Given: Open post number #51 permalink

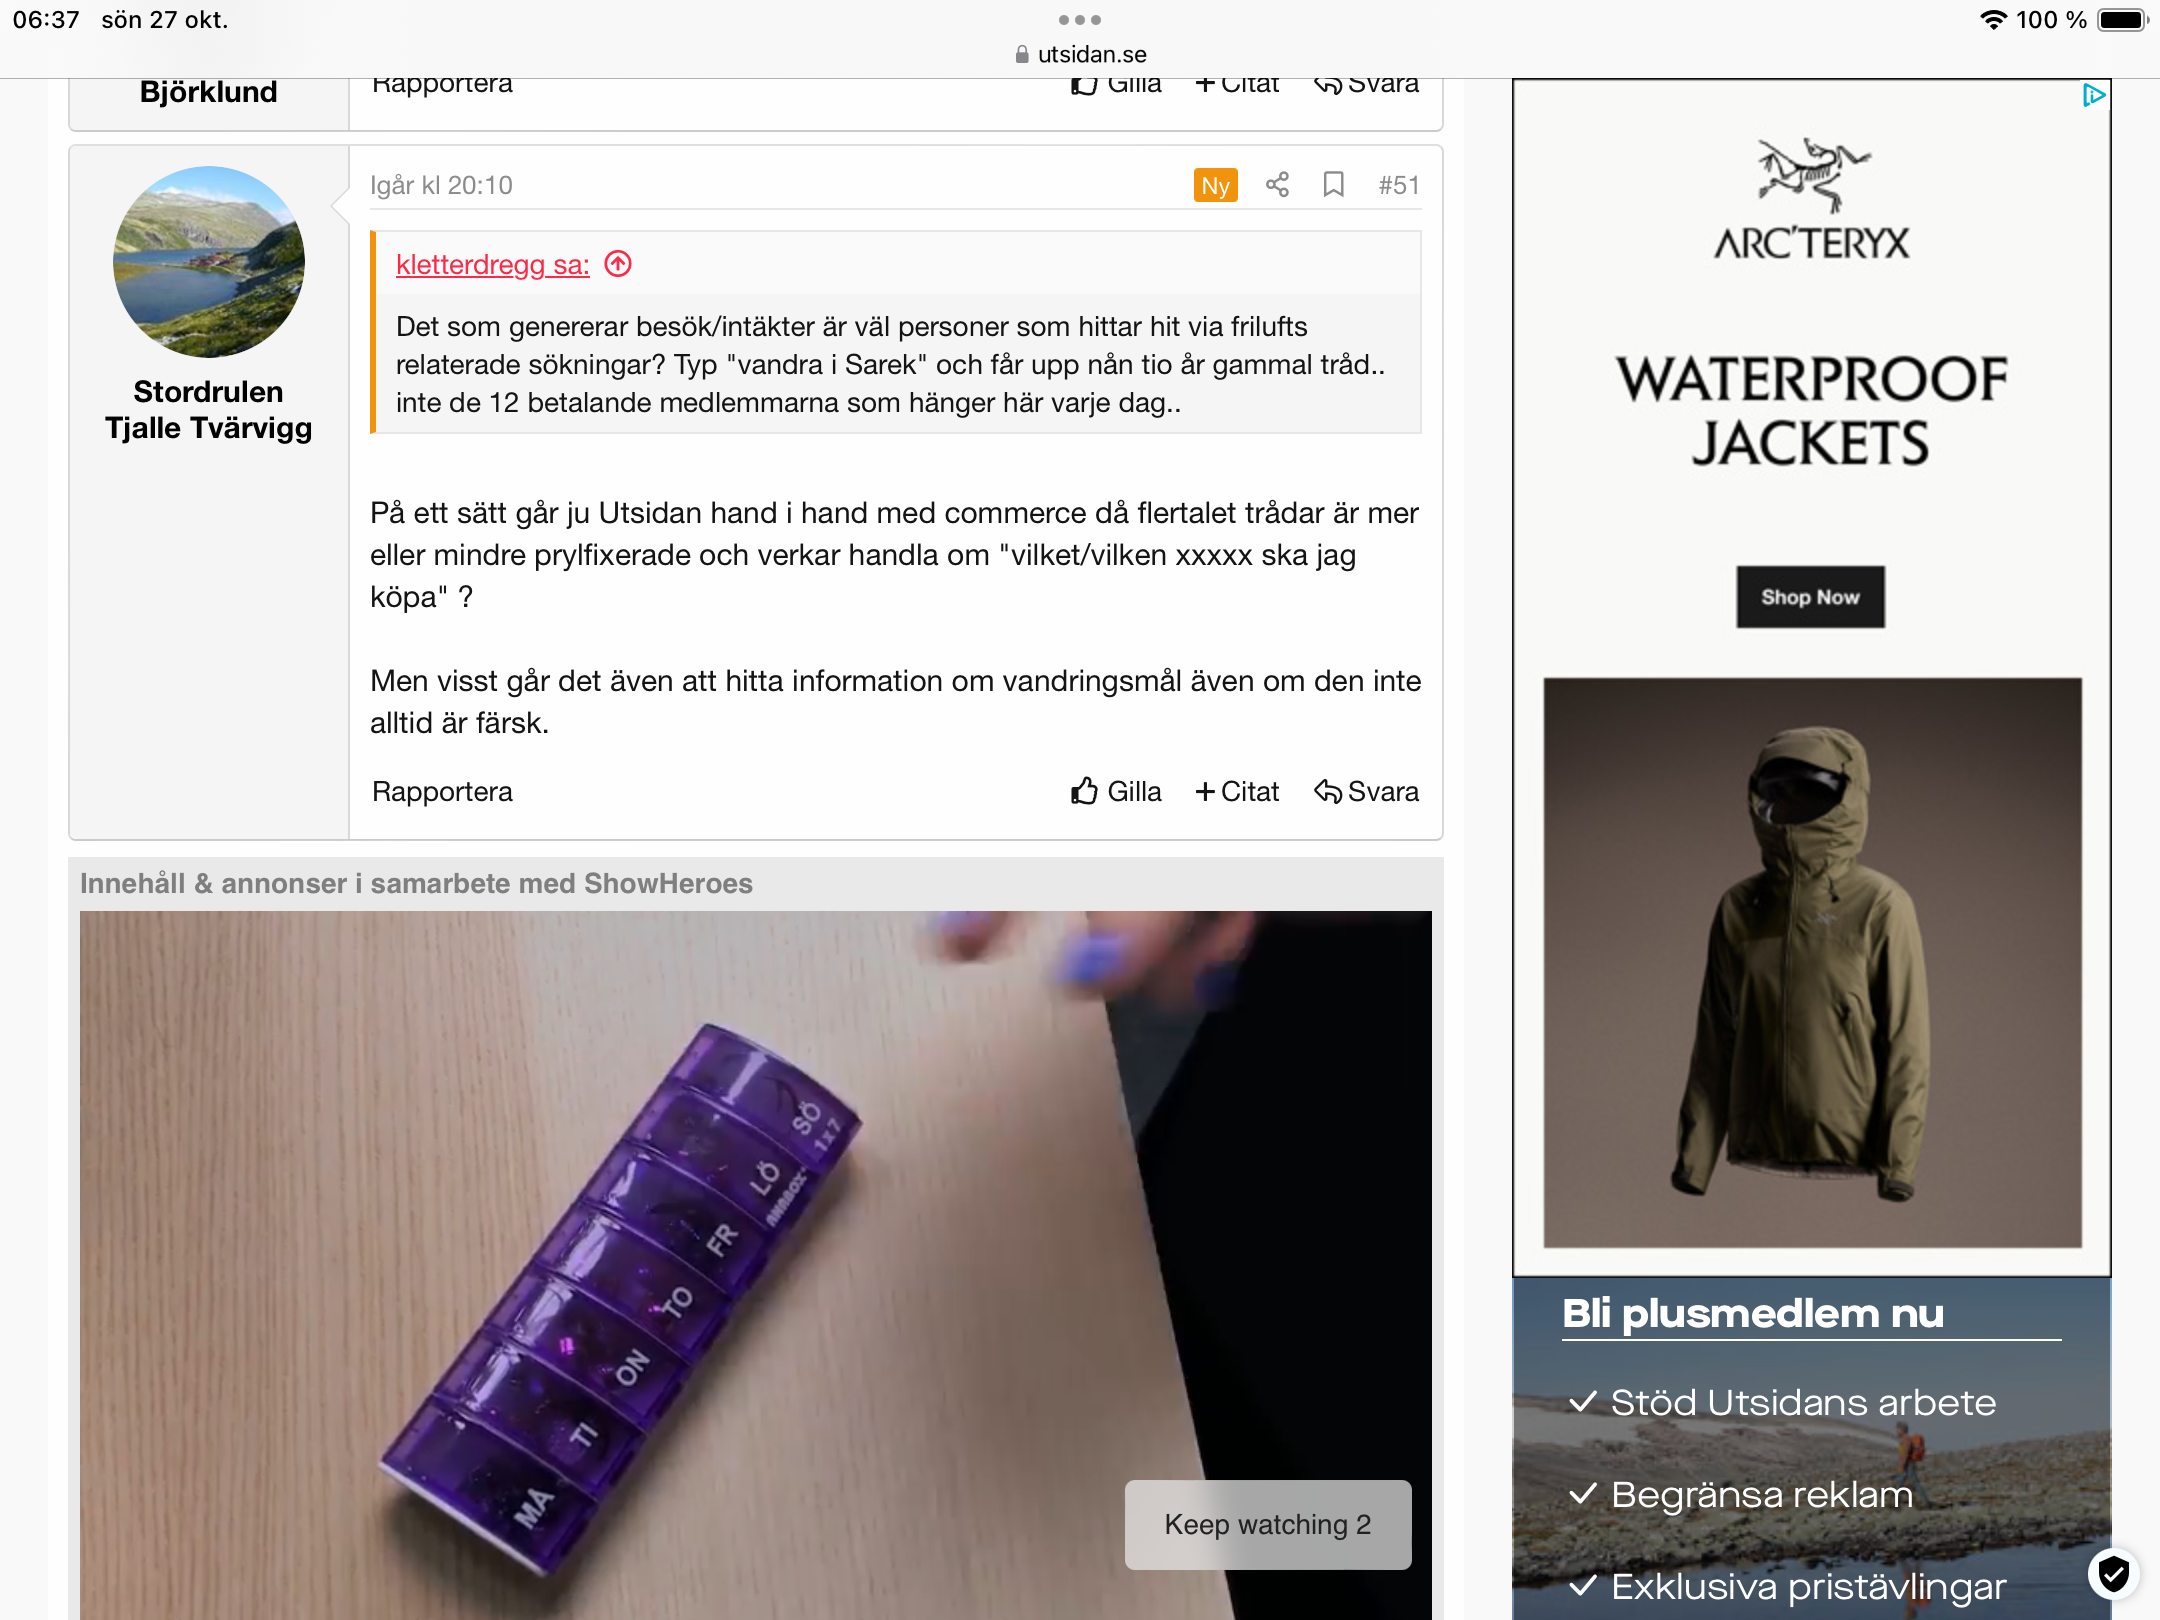Looking at the screenshot, I should (1399, 185).
